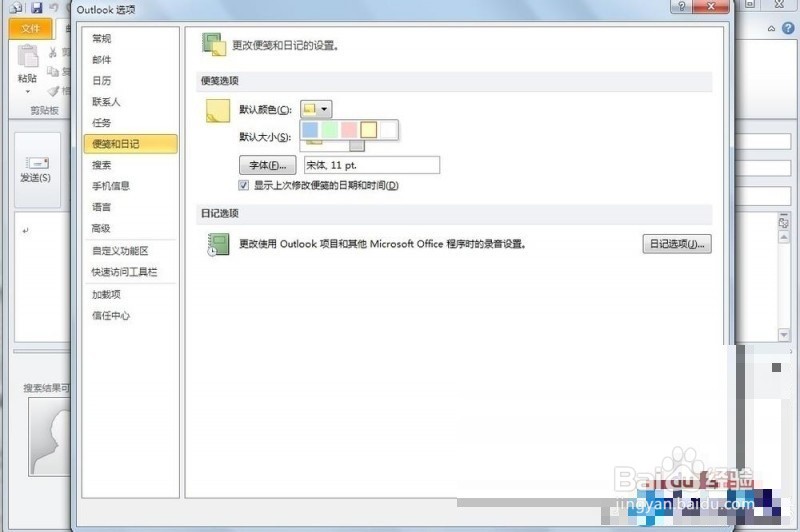Click the dialog help question mark button

click(x=682, y=6)
